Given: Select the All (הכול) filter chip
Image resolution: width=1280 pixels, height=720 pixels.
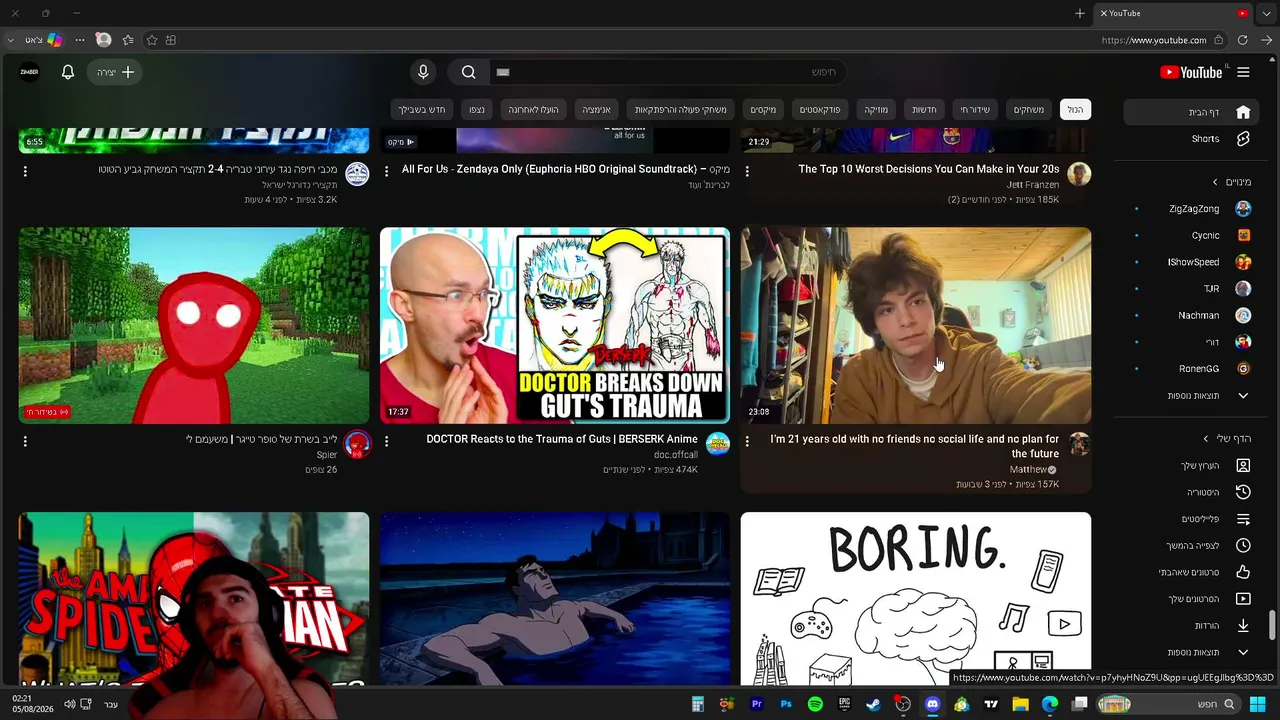Looking at the screenshot, I should (x=1075, y=109).
